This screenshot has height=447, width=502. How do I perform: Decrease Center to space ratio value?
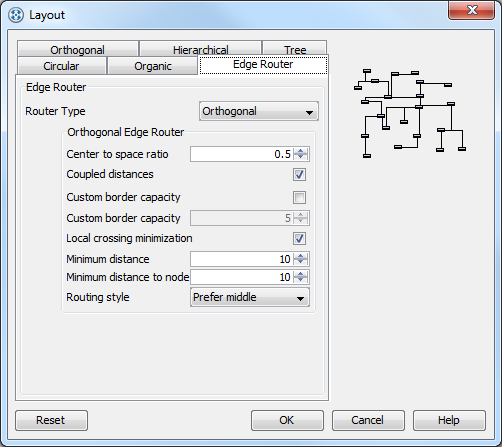click(x=301, y=157)
